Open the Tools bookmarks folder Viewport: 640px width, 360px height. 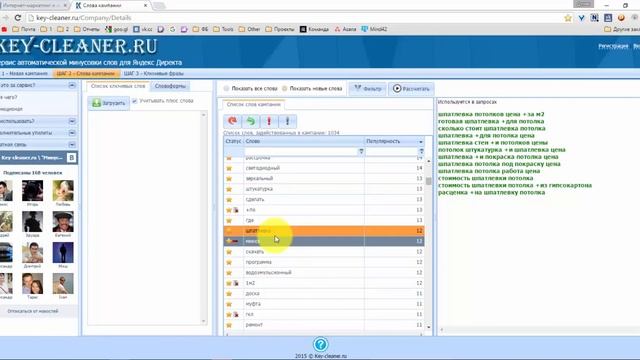coord(223,29)
